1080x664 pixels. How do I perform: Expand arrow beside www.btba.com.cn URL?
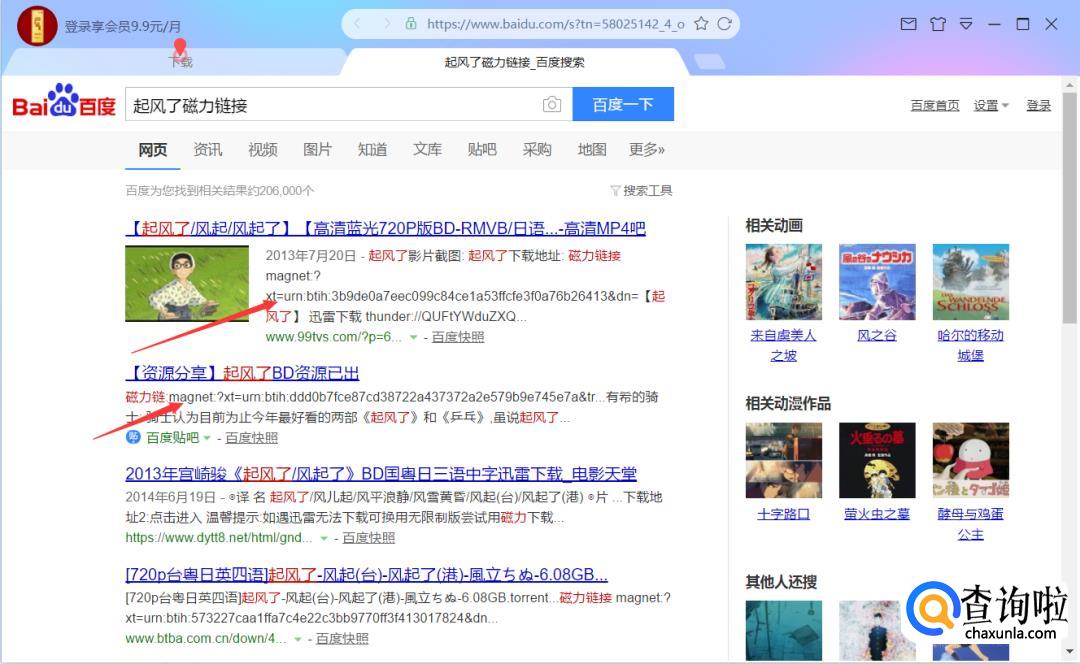point(298,639)
